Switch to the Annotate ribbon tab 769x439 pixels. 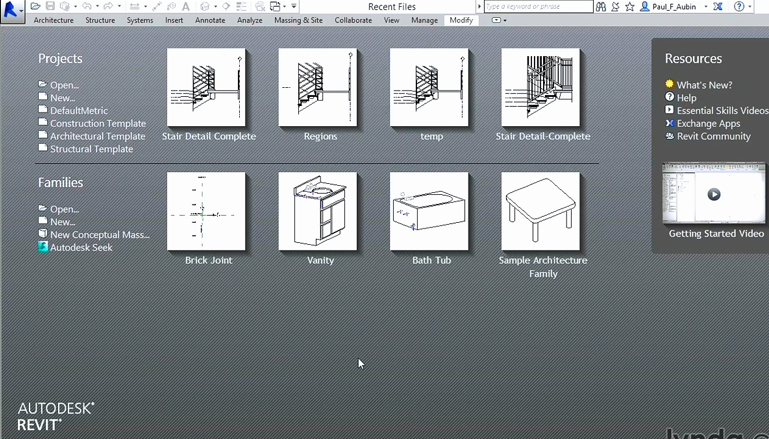210,20
